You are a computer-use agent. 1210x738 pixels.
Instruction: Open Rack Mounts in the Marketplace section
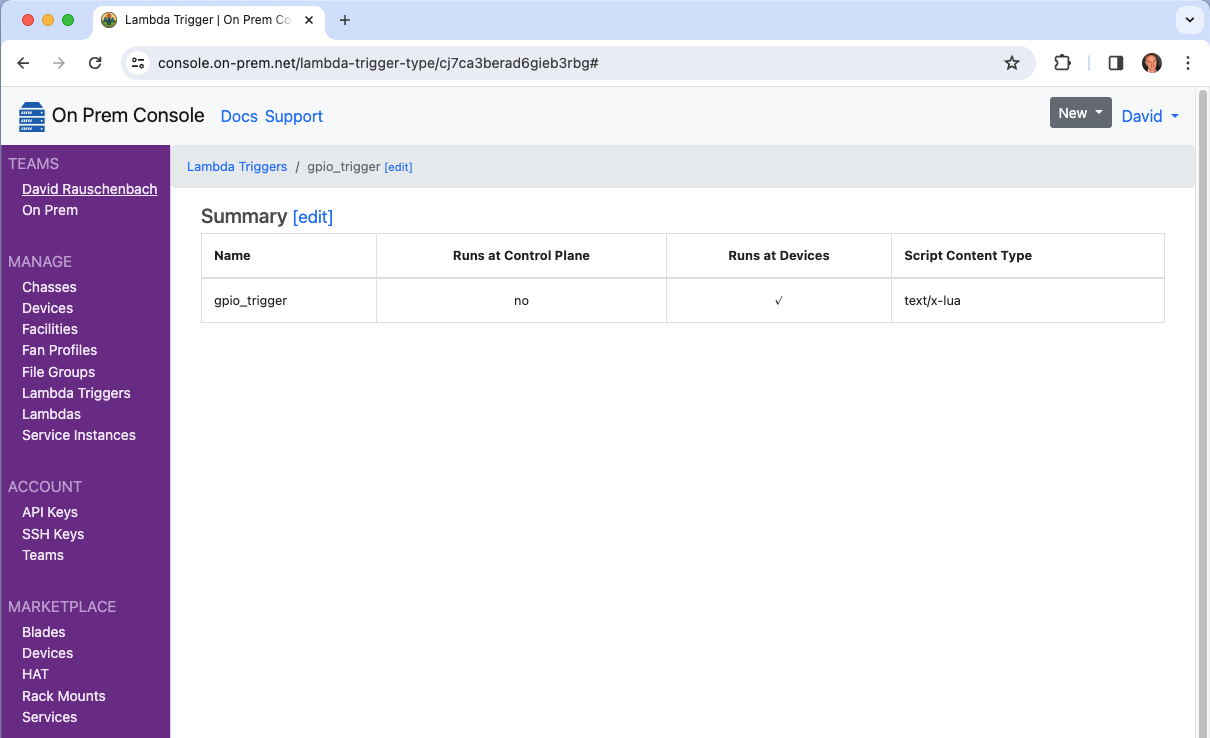click(64, 696)
